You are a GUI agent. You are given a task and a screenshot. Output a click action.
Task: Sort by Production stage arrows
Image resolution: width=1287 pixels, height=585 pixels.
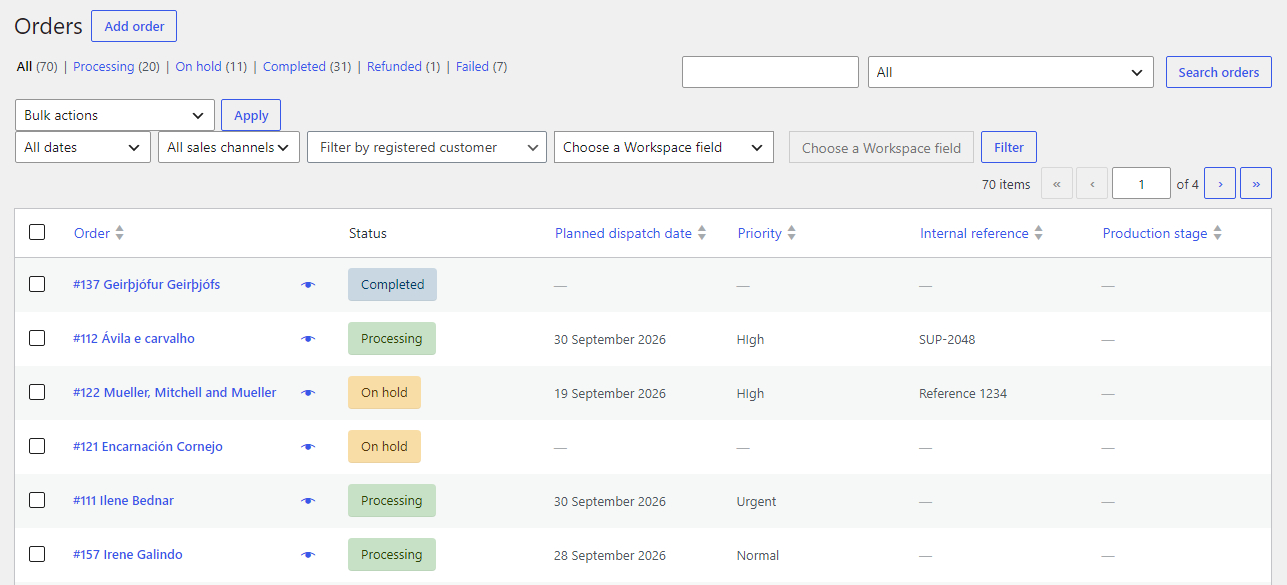point(1218,233)
